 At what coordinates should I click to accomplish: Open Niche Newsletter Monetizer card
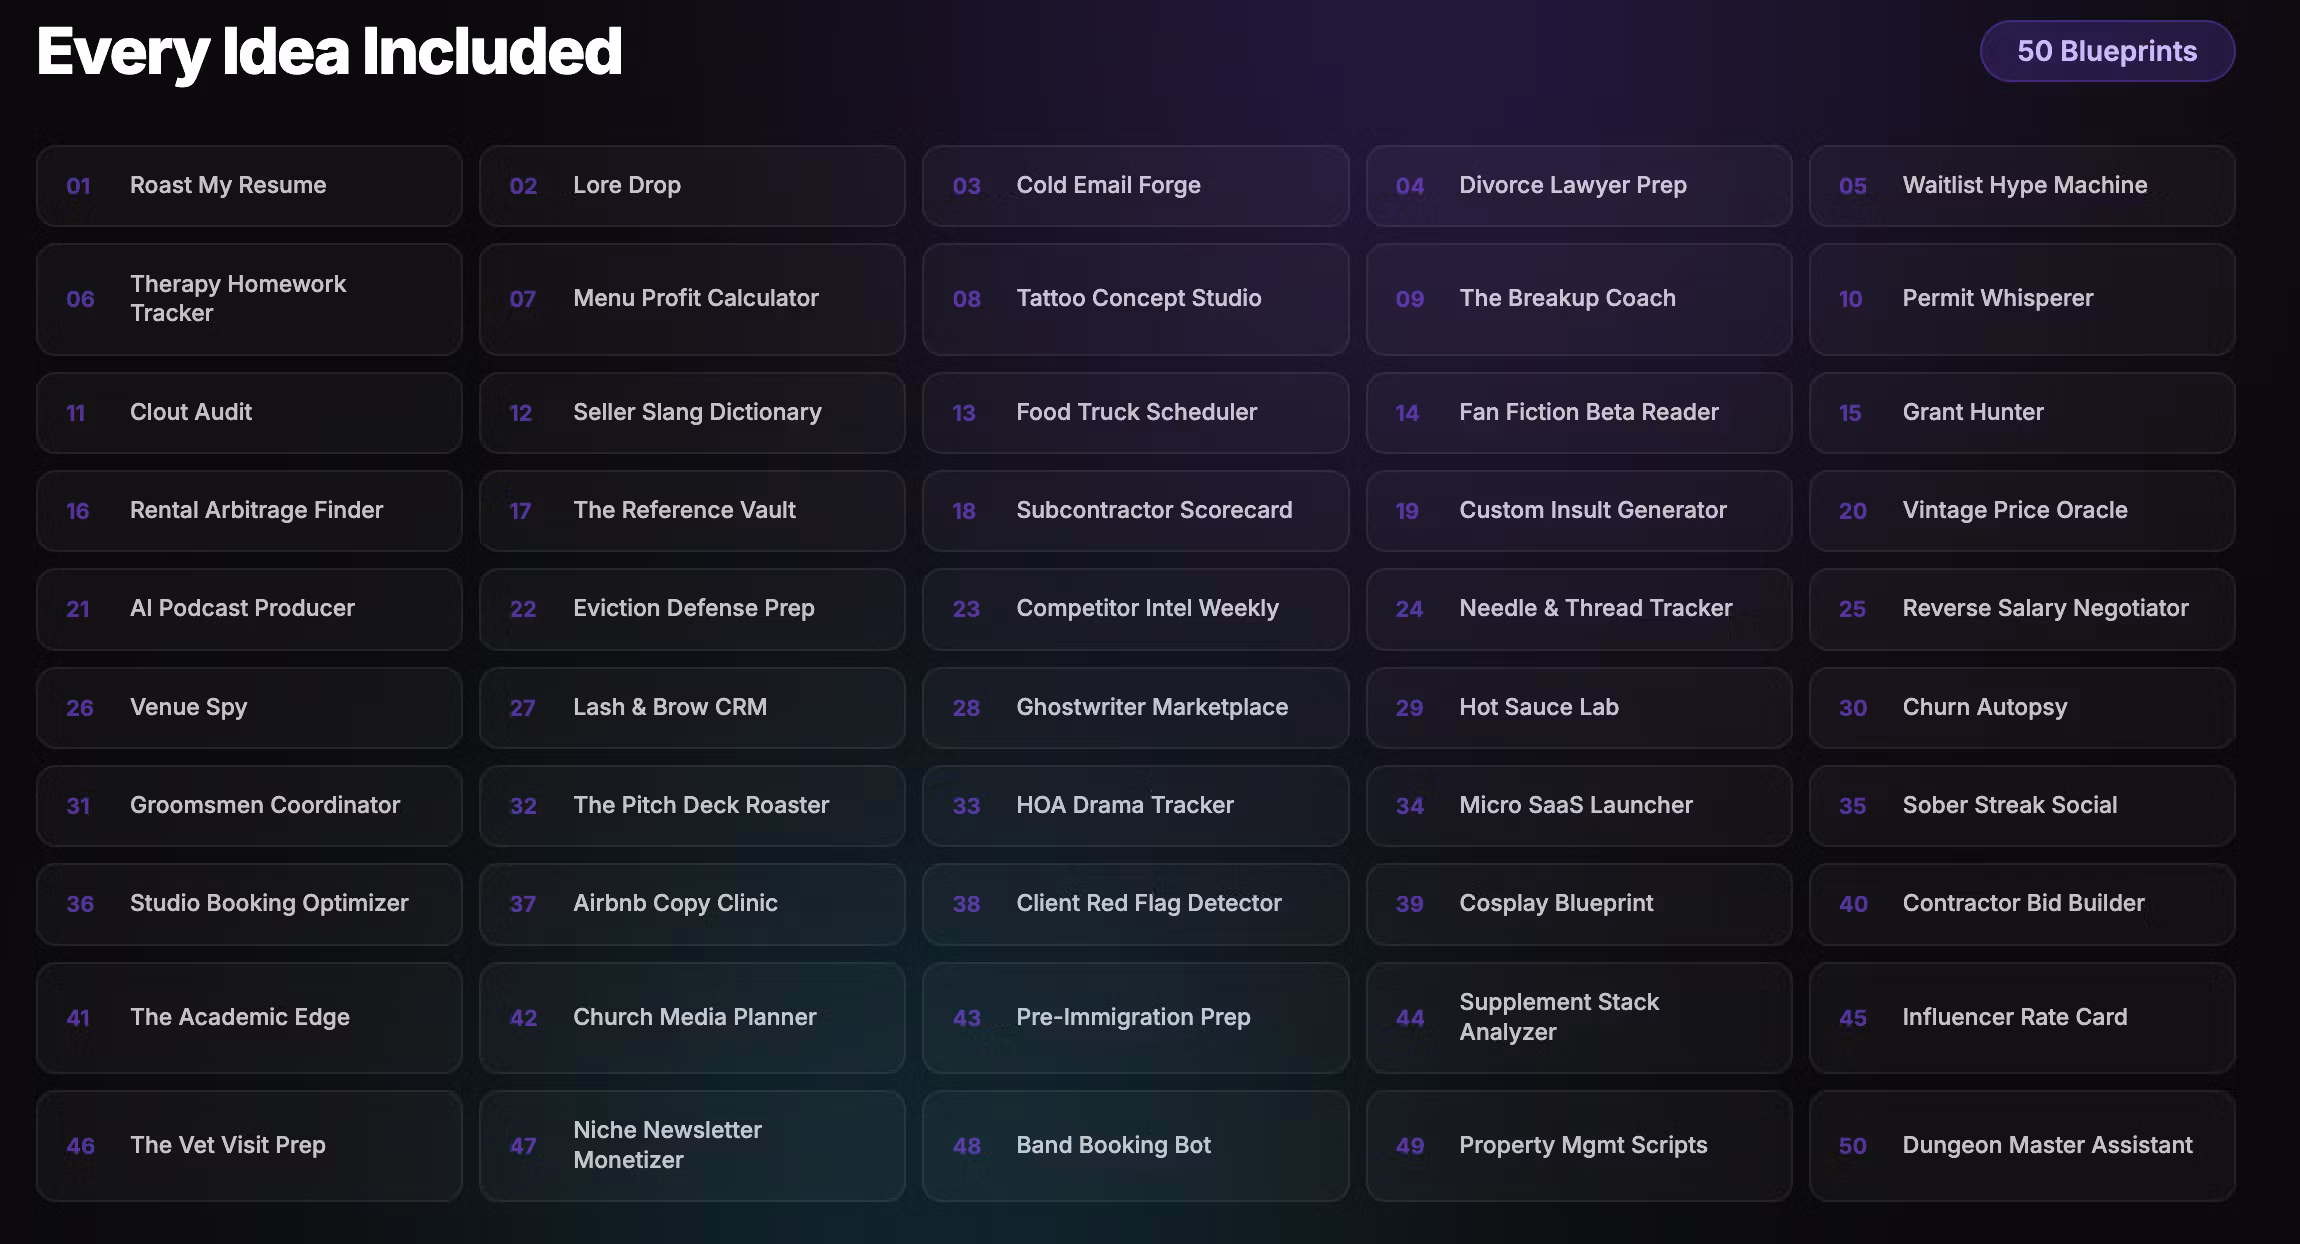tap(691, 1145)
